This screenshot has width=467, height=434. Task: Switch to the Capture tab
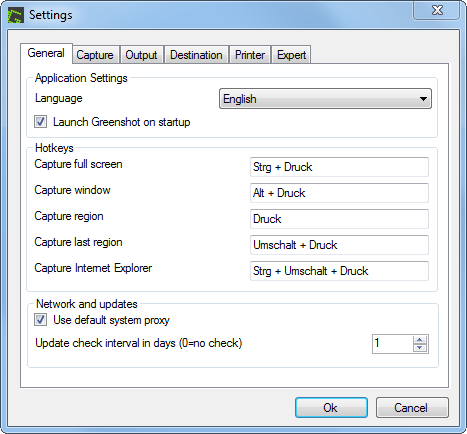coord(95,55)
